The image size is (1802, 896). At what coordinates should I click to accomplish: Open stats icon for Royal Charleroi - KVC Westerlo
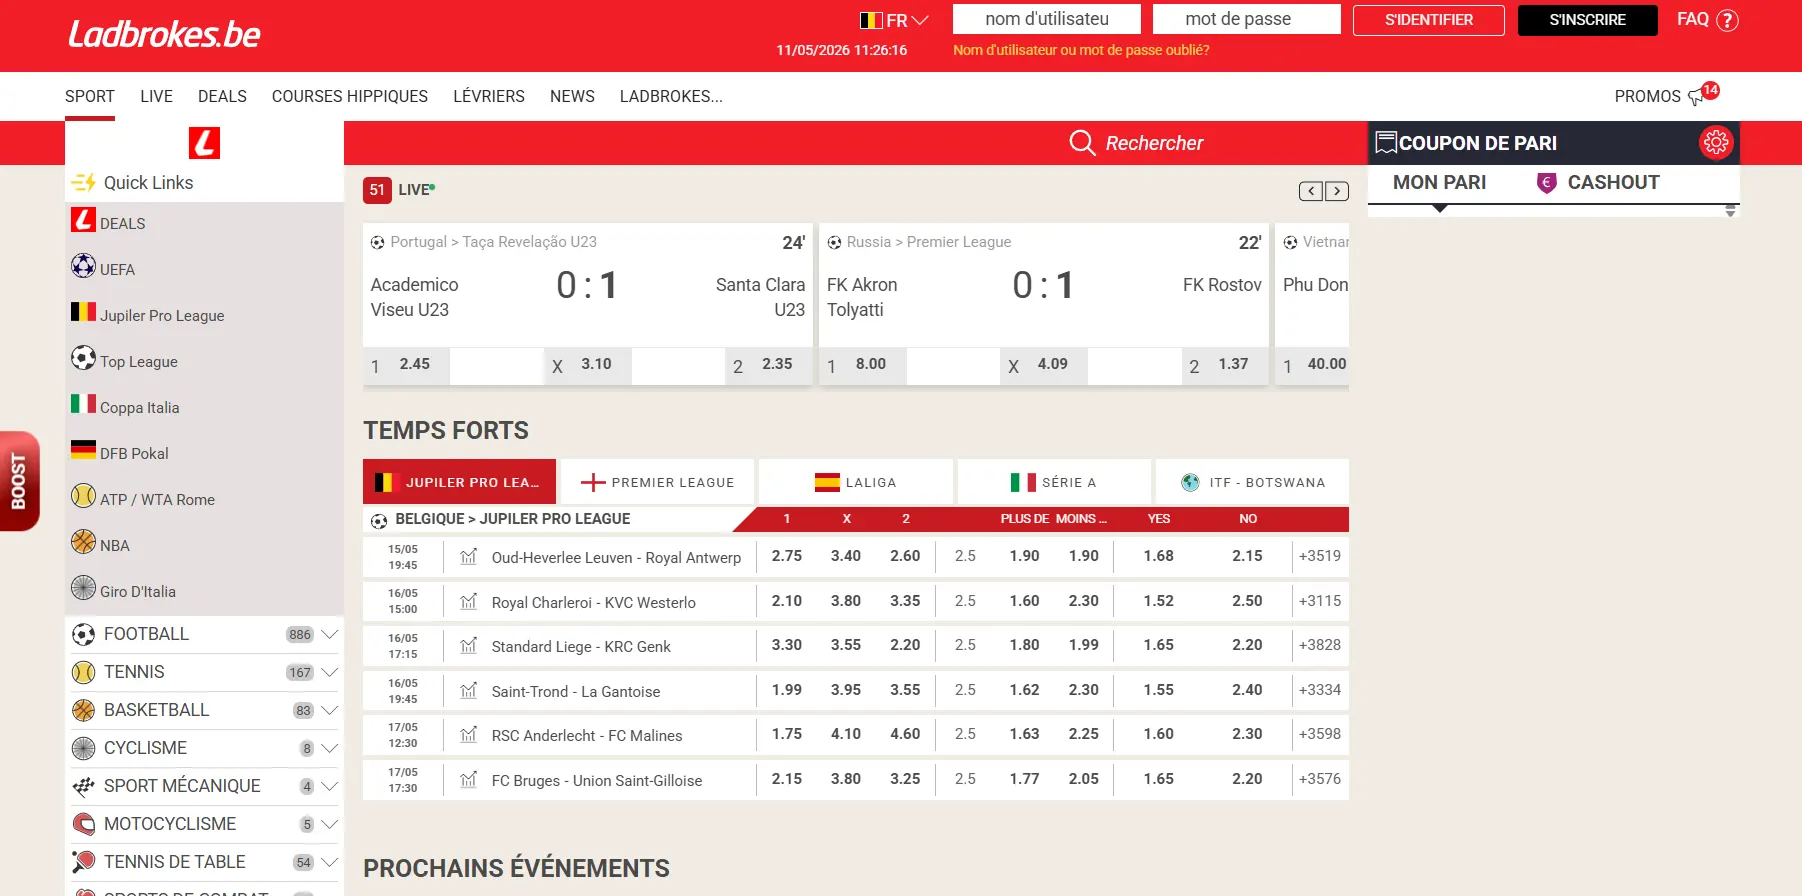pyautogui.click(x=468, y=602)
